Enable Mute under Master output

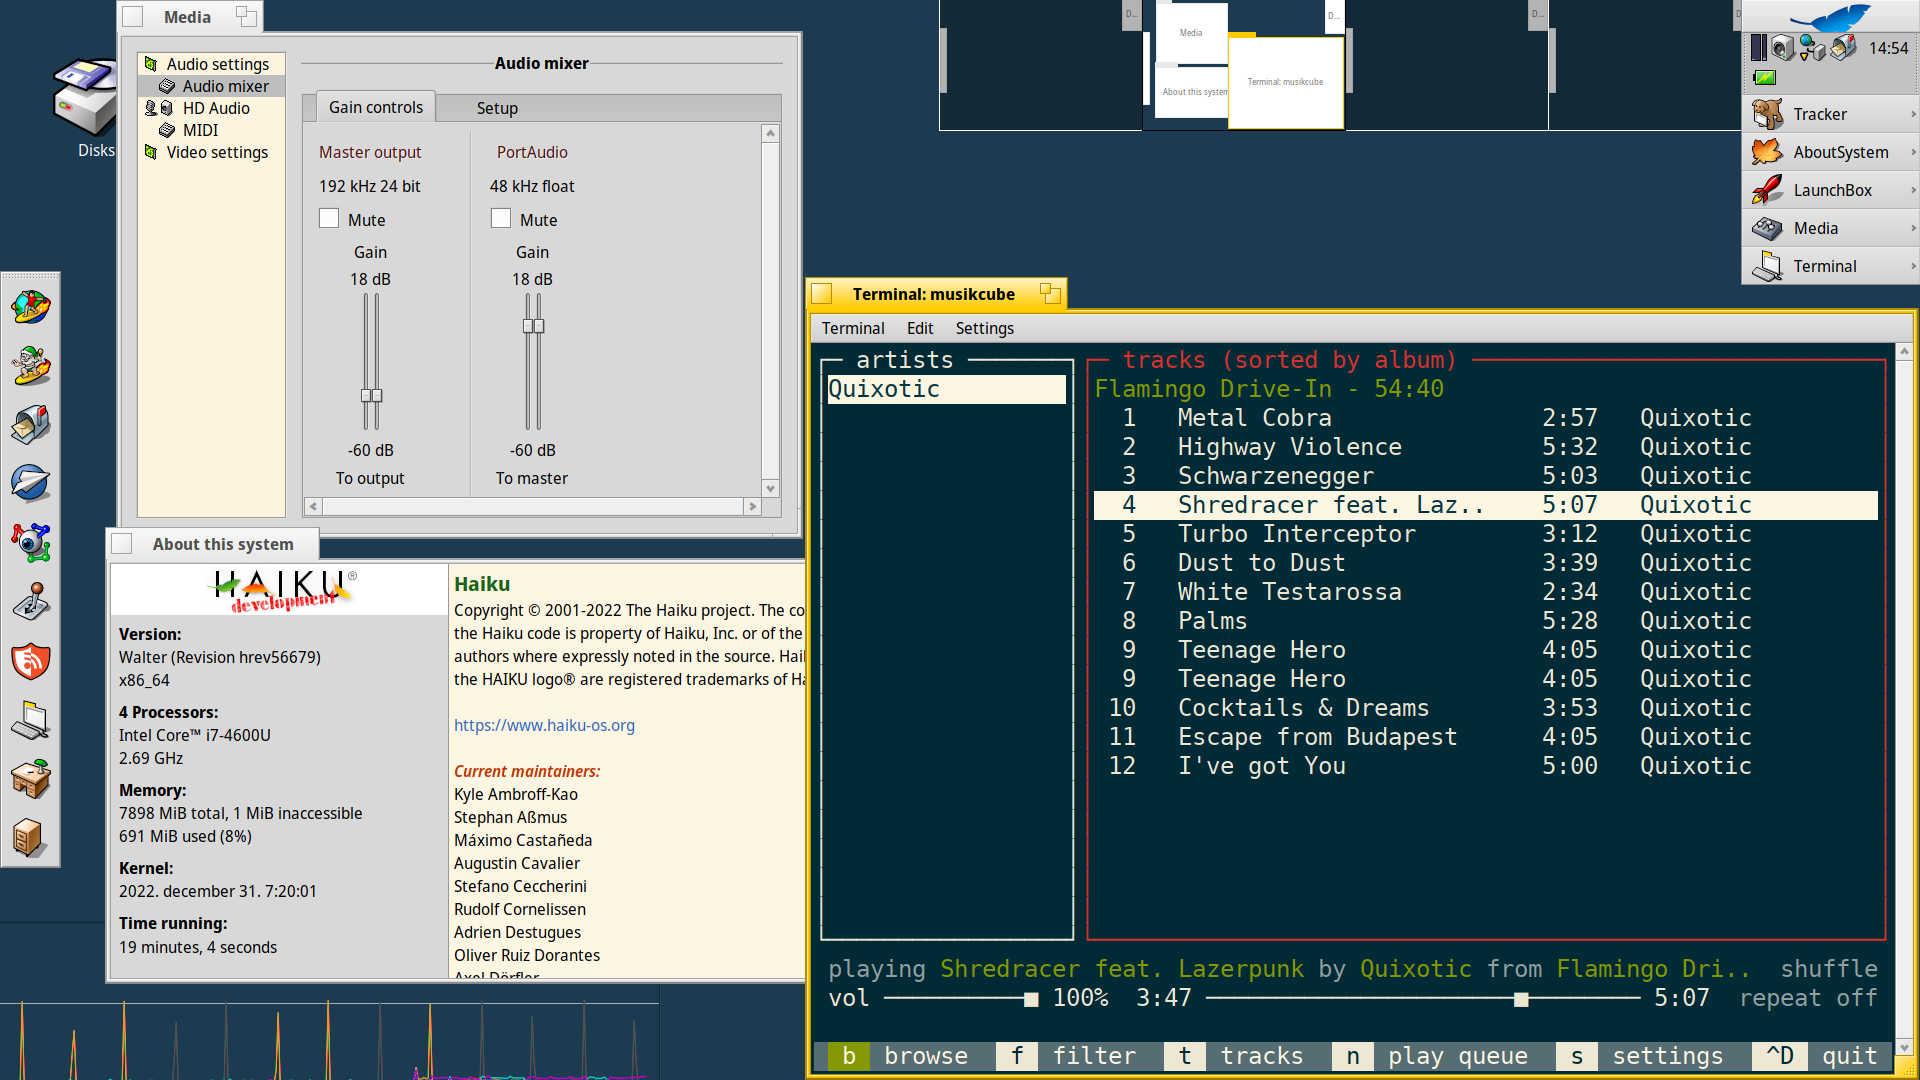[x=329, y=218]
